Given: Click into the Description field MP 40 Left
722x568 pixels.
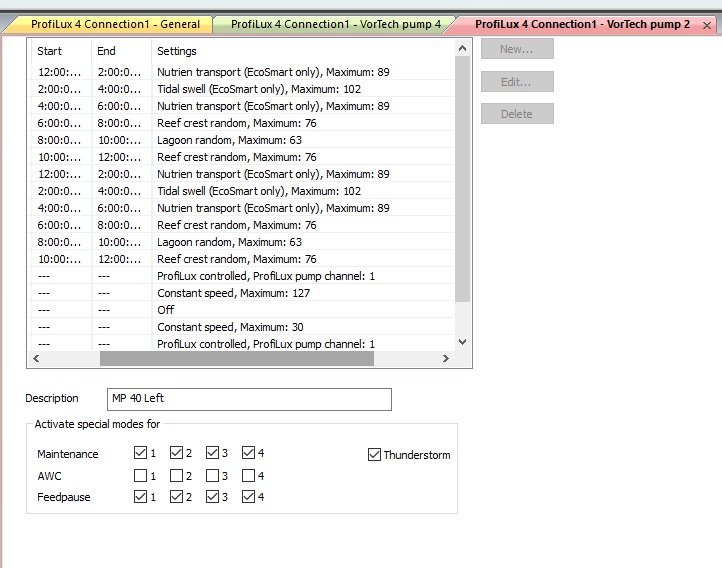Looking at the screenshot, I should (249, 399).
